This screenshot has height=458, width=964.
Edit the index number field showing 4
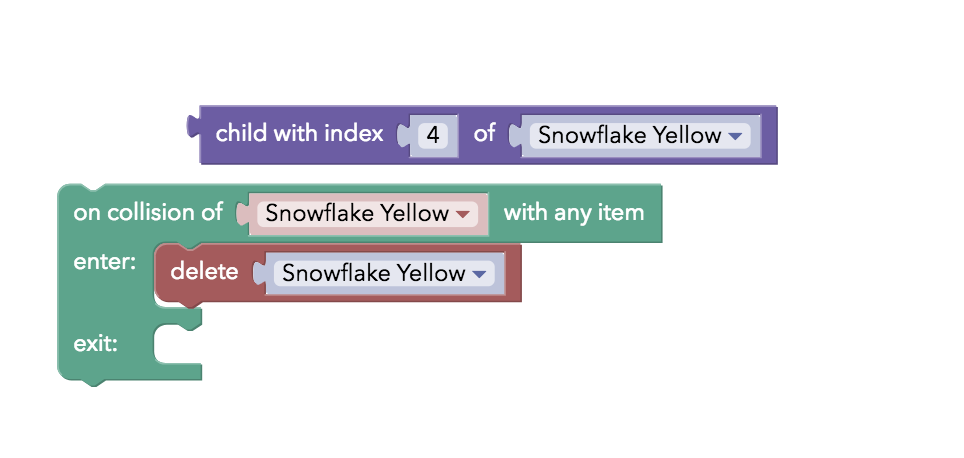click(433, 135)
